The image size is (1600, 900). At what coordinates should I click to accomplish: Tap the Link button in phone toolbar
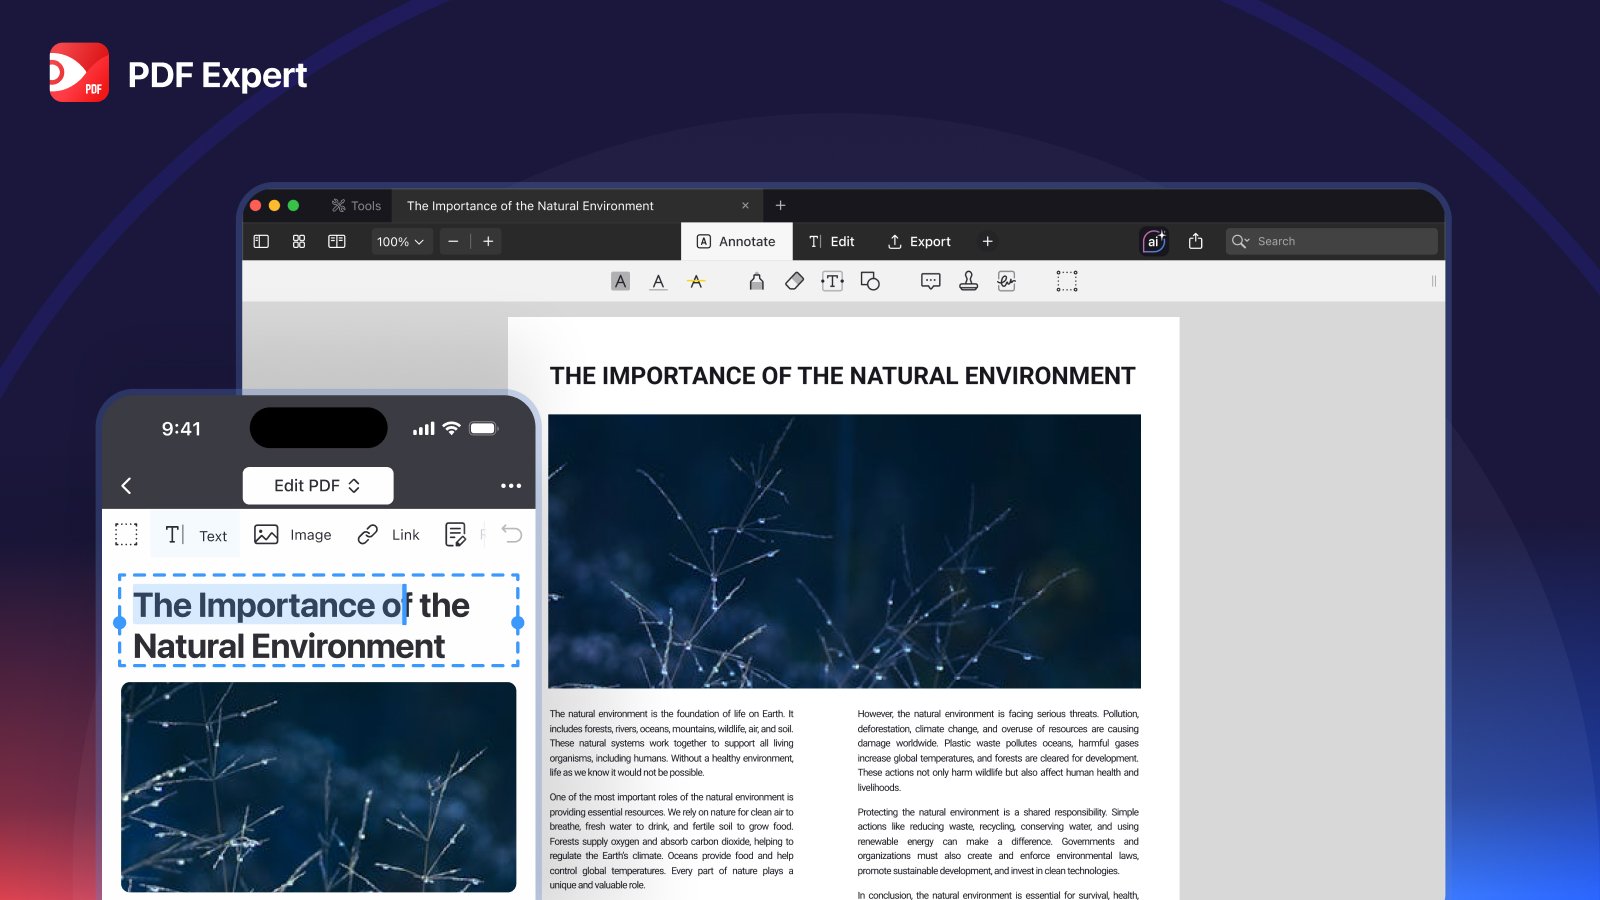(x=389, y=535)
